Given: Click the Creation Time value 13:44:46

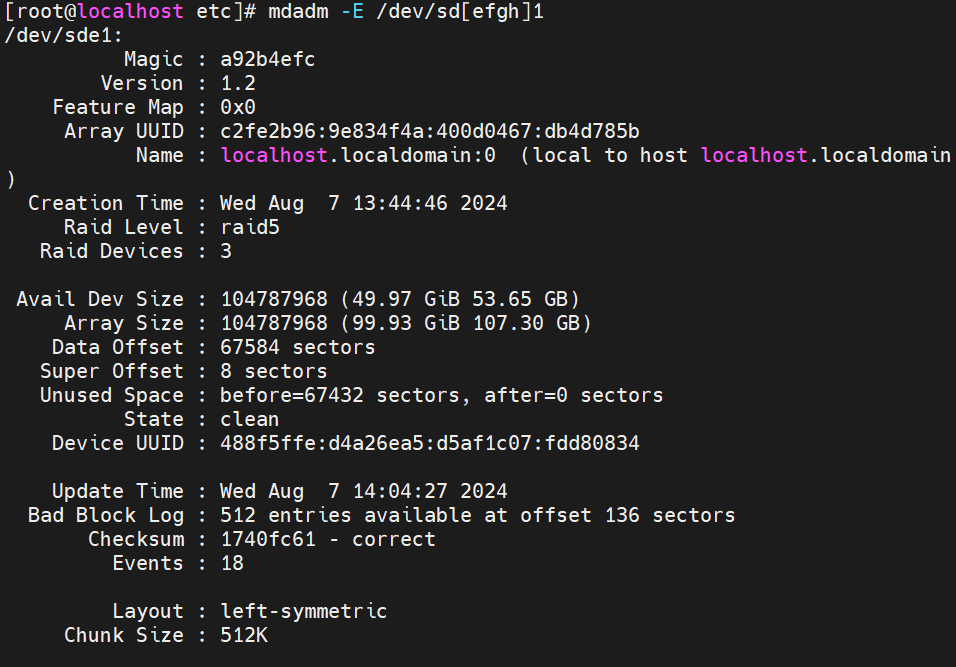Looking at the screenshot, I should (x=400, y=203).
